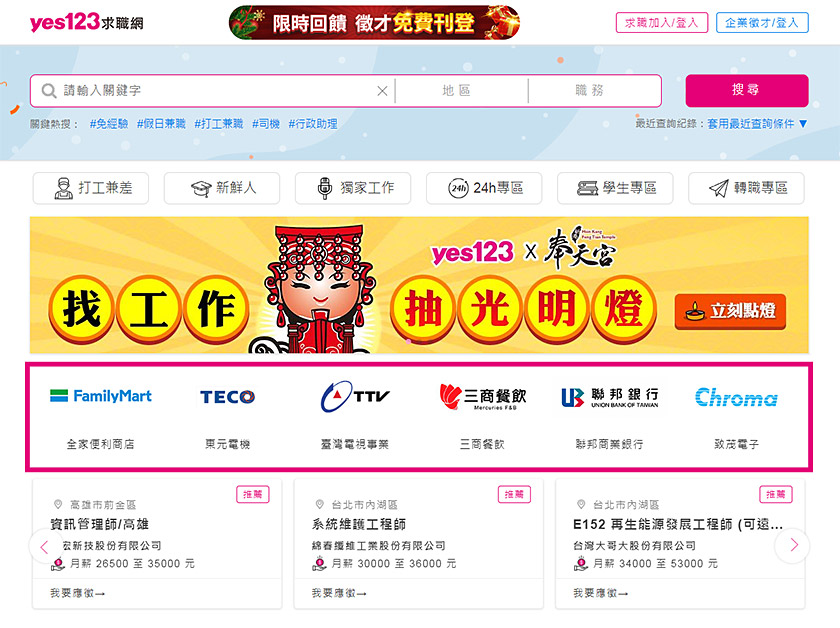Show next job cards with right arrow
The height and width of the screenshot is (628, 840).
792,545
